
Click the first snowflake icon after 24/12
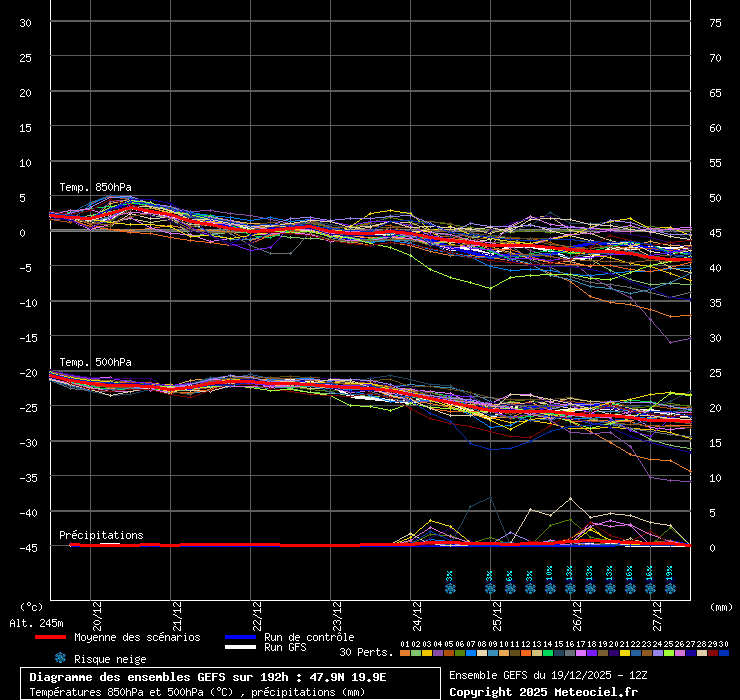(x=449, y=589)
